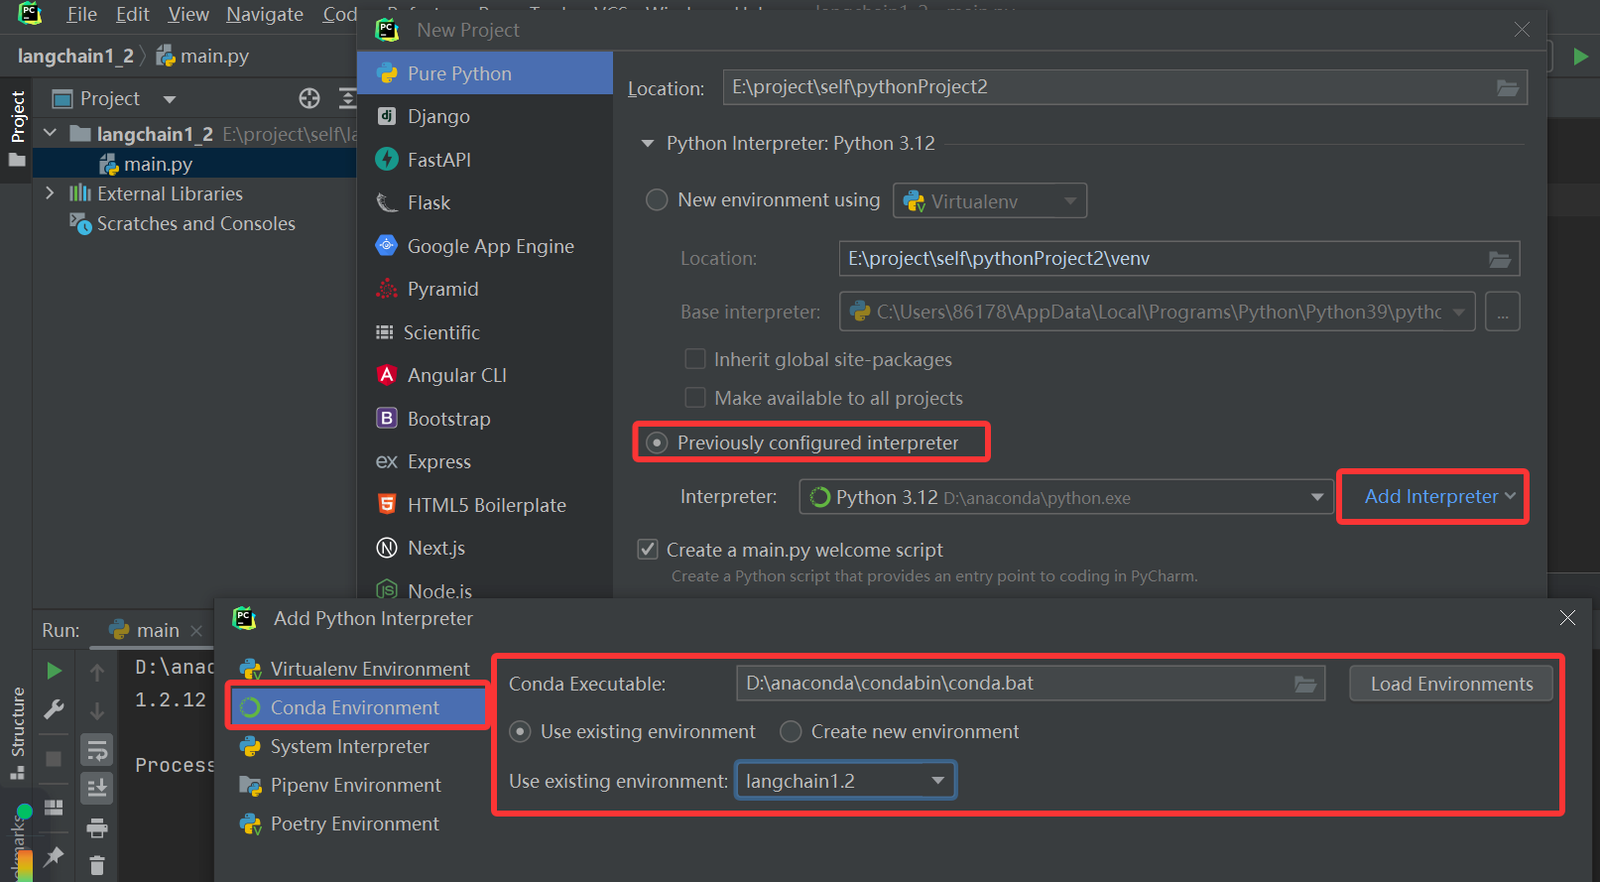Open the langchain1.2 existing environment dropdown
Viewport: 1600px width, 882px height.
pyautogui.click(x=846, y=781)
